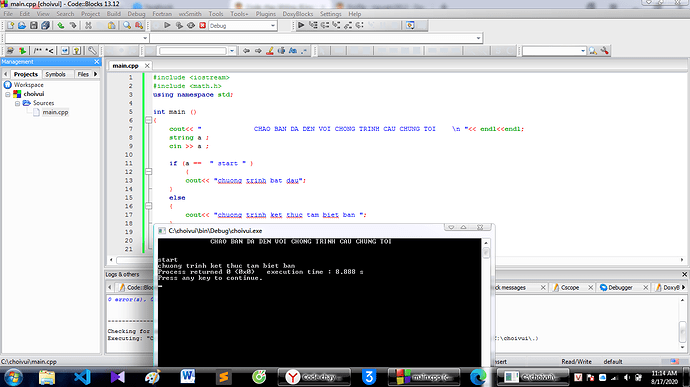This screenshot has width=690, height=387.
Task: Click the Paste clipboard icon
Action: pos(112,26)
